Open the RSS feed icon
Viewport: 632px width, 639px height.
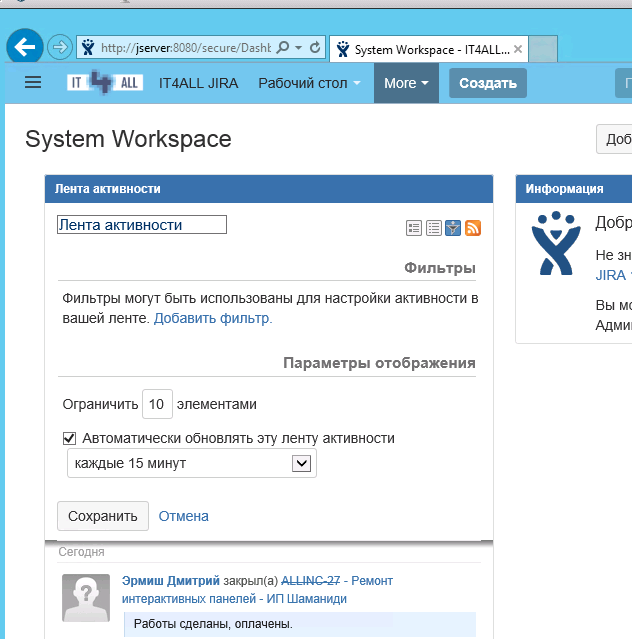pyautogui.click(x=473, y=228)
